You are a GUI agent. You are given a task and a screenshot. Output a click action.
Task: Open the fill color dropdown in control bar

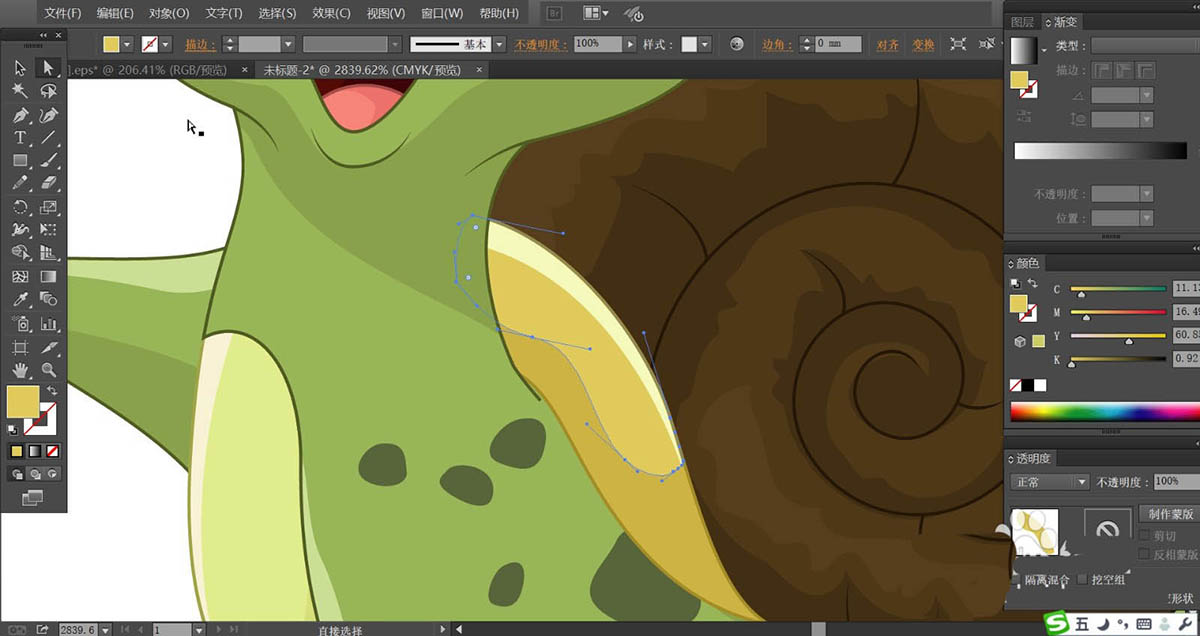pyautogui.click(x=127, y=44)
